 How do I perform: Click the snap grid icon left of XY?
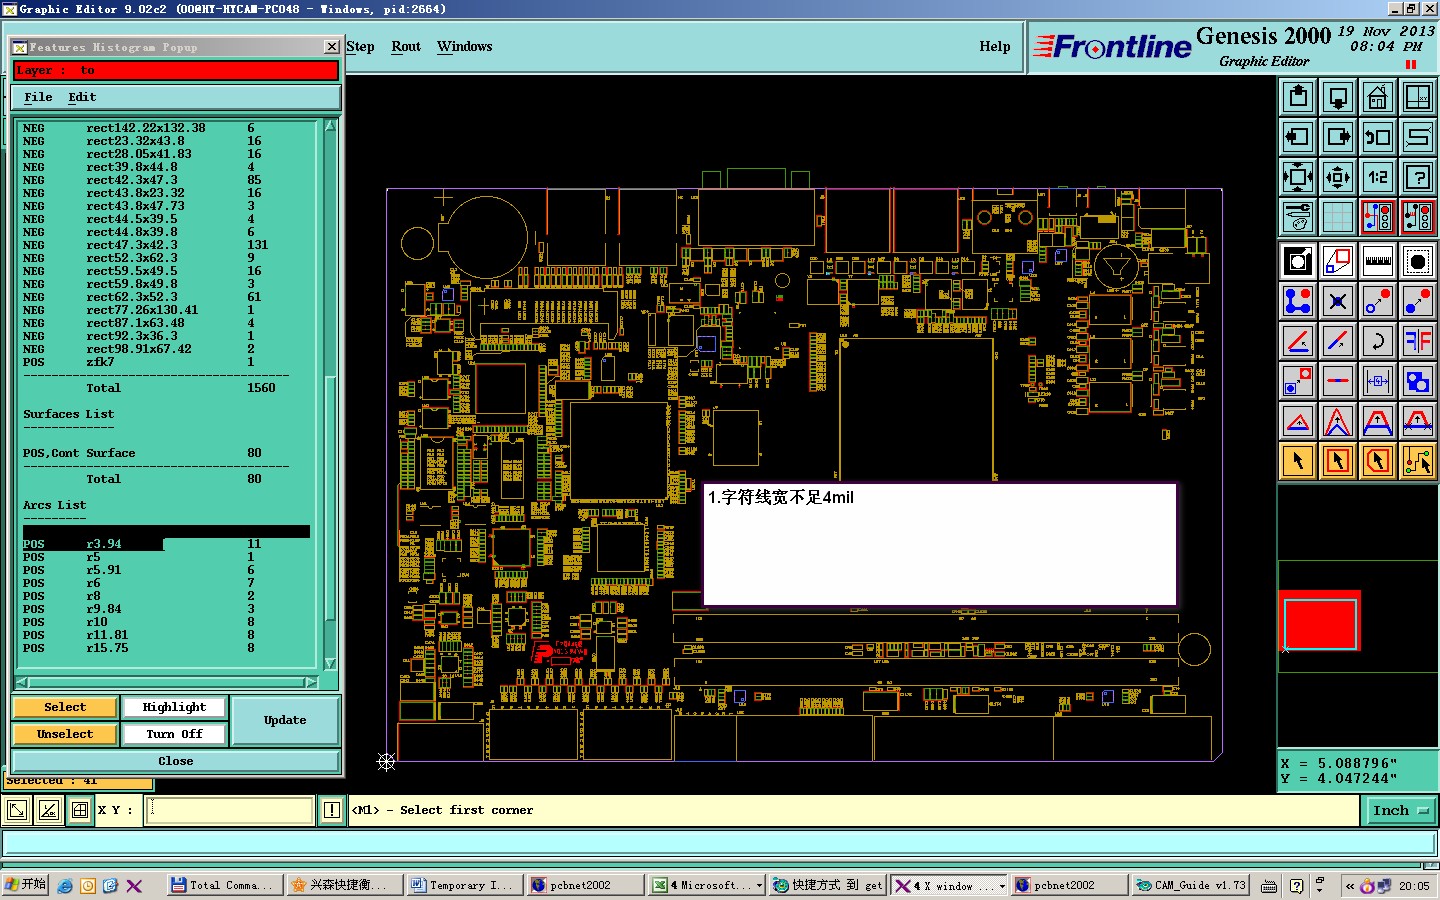[x=79, y=810]
